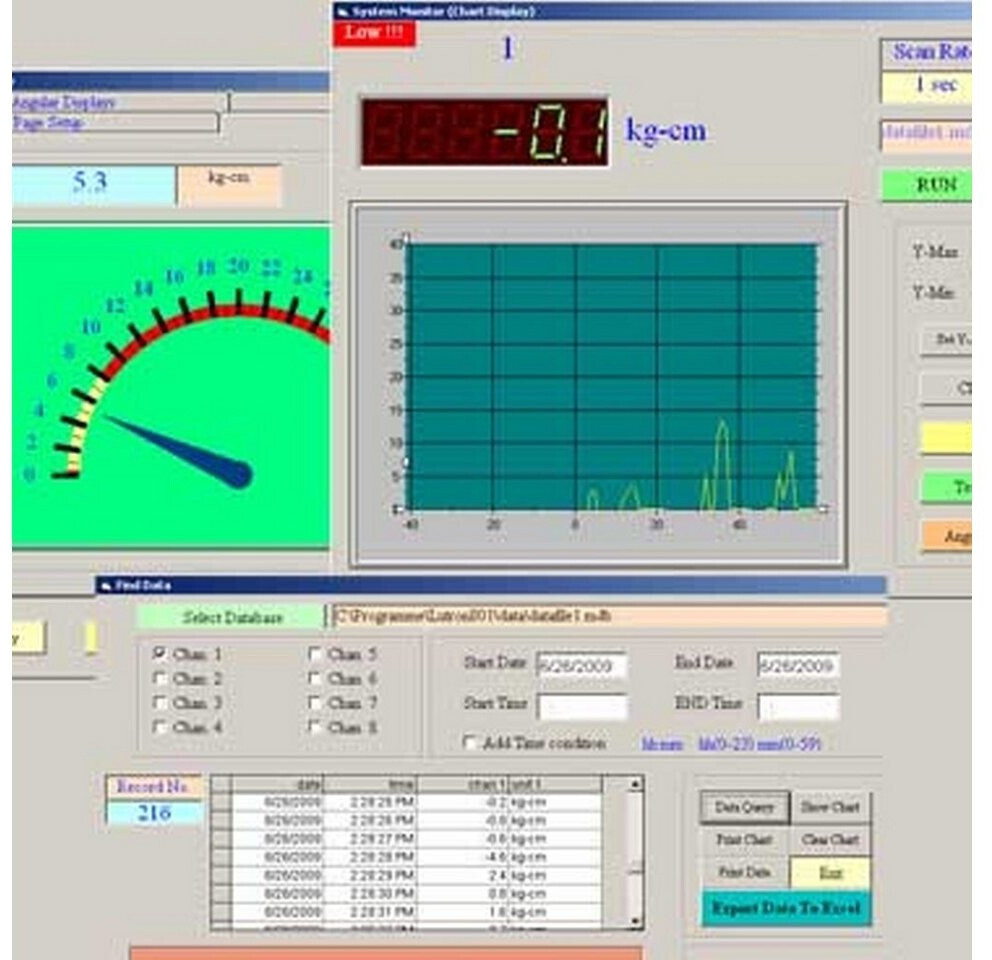Click the date column header
992x960 pixels.
pyautogui.click(x=277, y=785)
